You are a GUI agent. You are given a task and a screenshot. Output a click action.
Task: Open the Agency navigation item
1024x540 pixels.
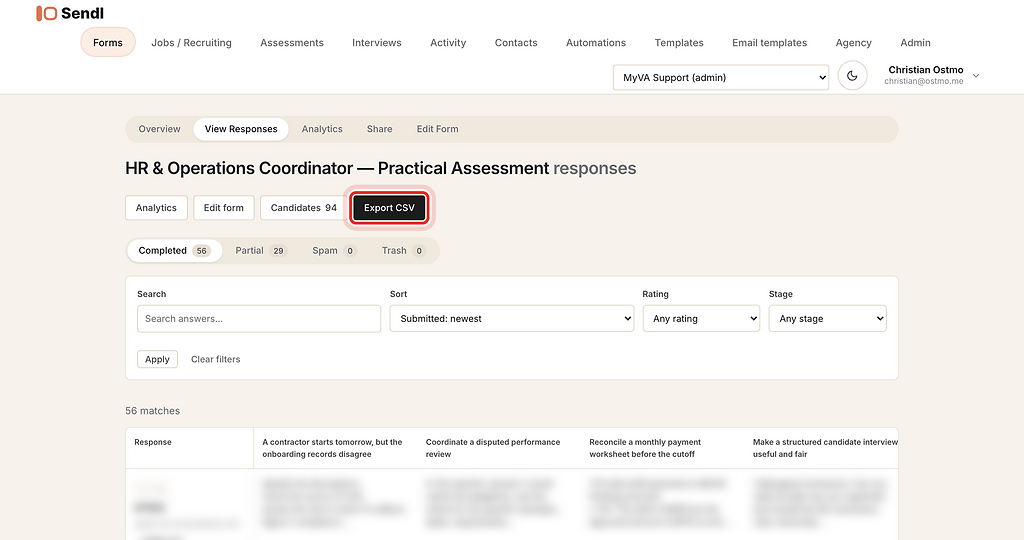click(854, 42)
